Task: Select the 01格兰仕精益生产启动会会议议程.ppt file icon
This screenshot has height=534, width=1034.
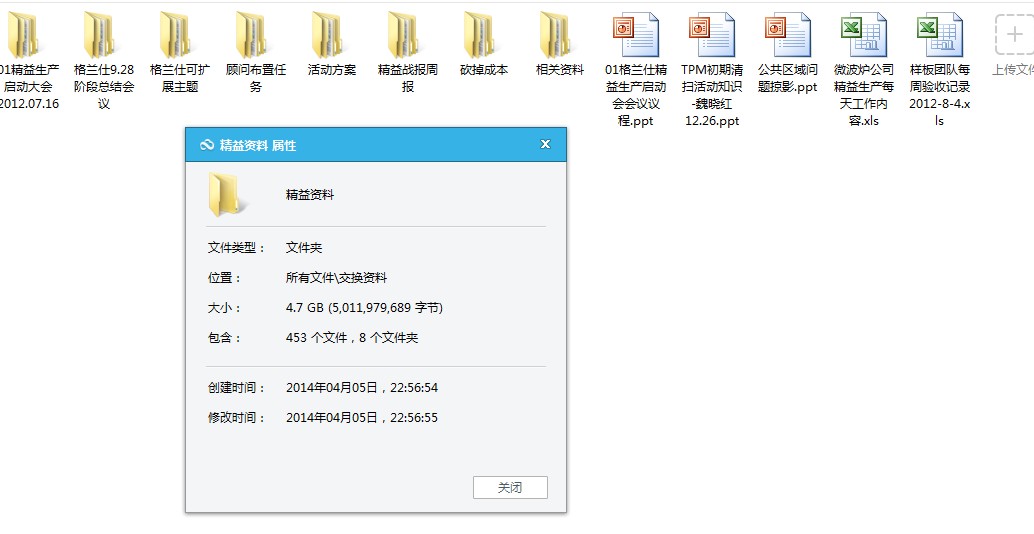Action: click(x=636, y=35)
